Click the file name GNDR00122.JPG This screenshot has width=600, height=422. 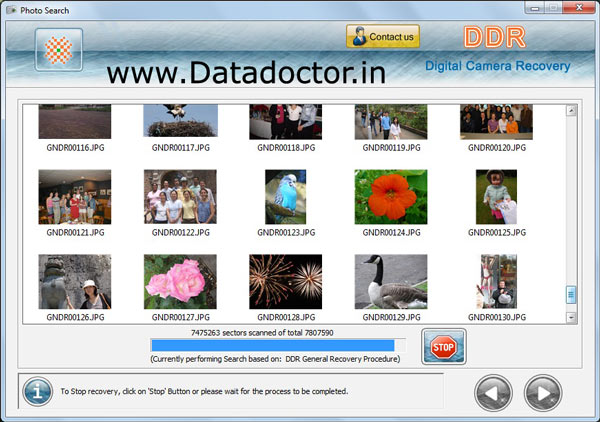click(181, 233)
